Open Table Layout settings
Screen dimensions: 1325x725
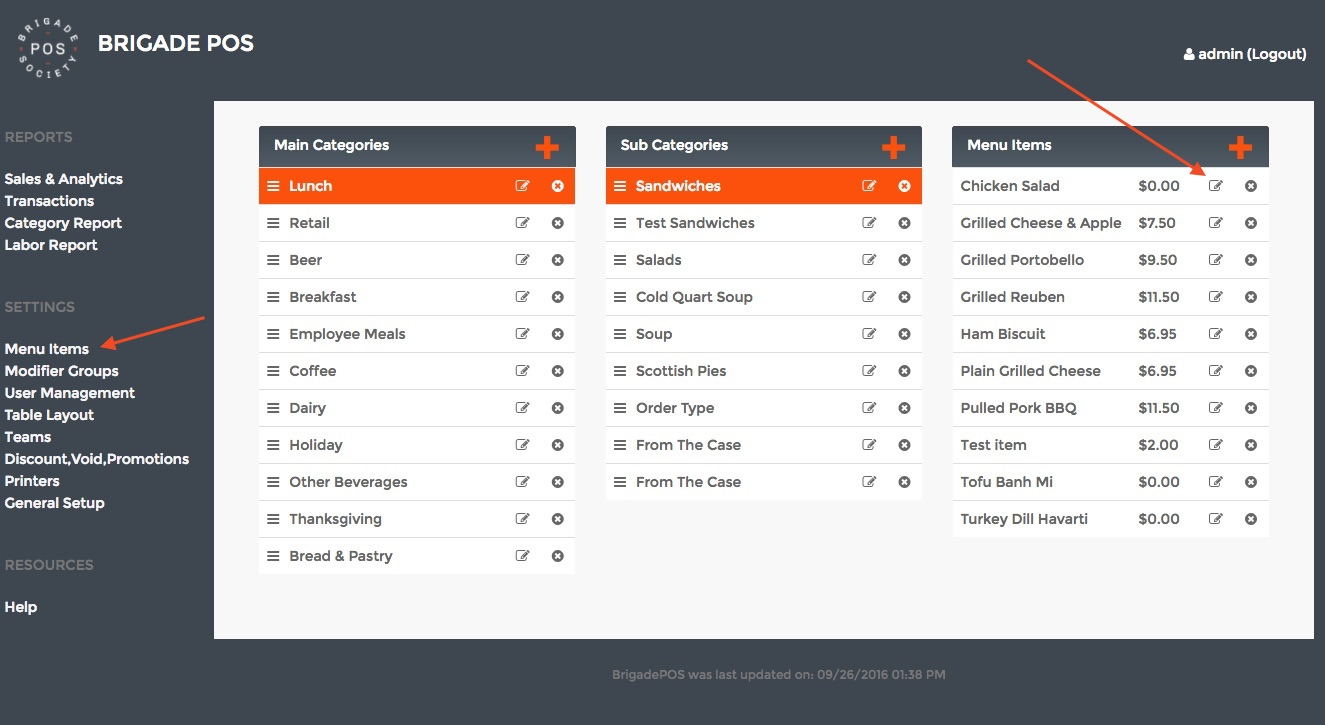click(49, 415)
